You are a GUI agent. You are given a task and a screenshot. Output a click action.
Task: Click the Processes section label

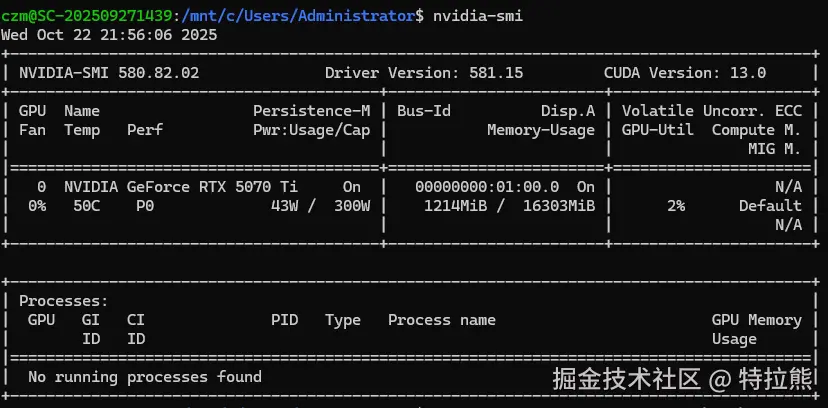point(63,301)
